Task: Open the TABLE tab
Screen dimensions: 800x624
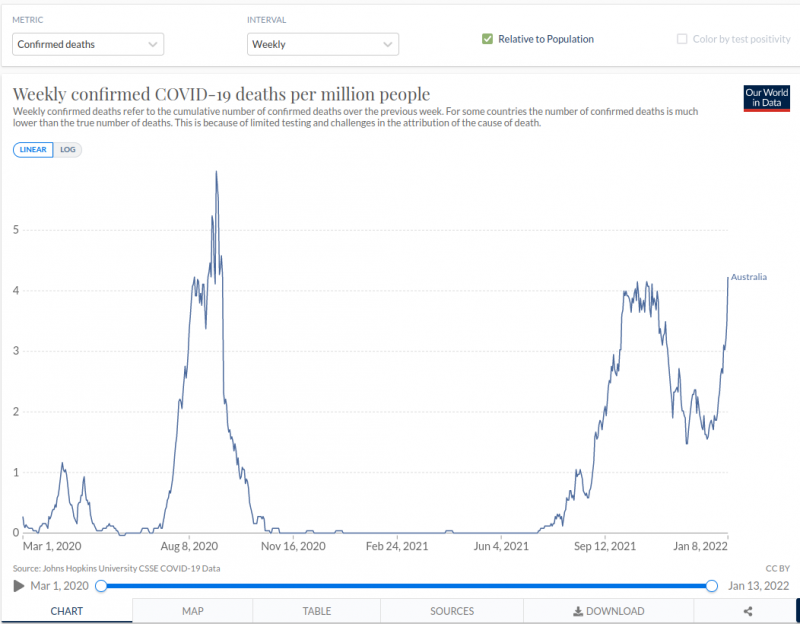Action: (x=316, y=611)
